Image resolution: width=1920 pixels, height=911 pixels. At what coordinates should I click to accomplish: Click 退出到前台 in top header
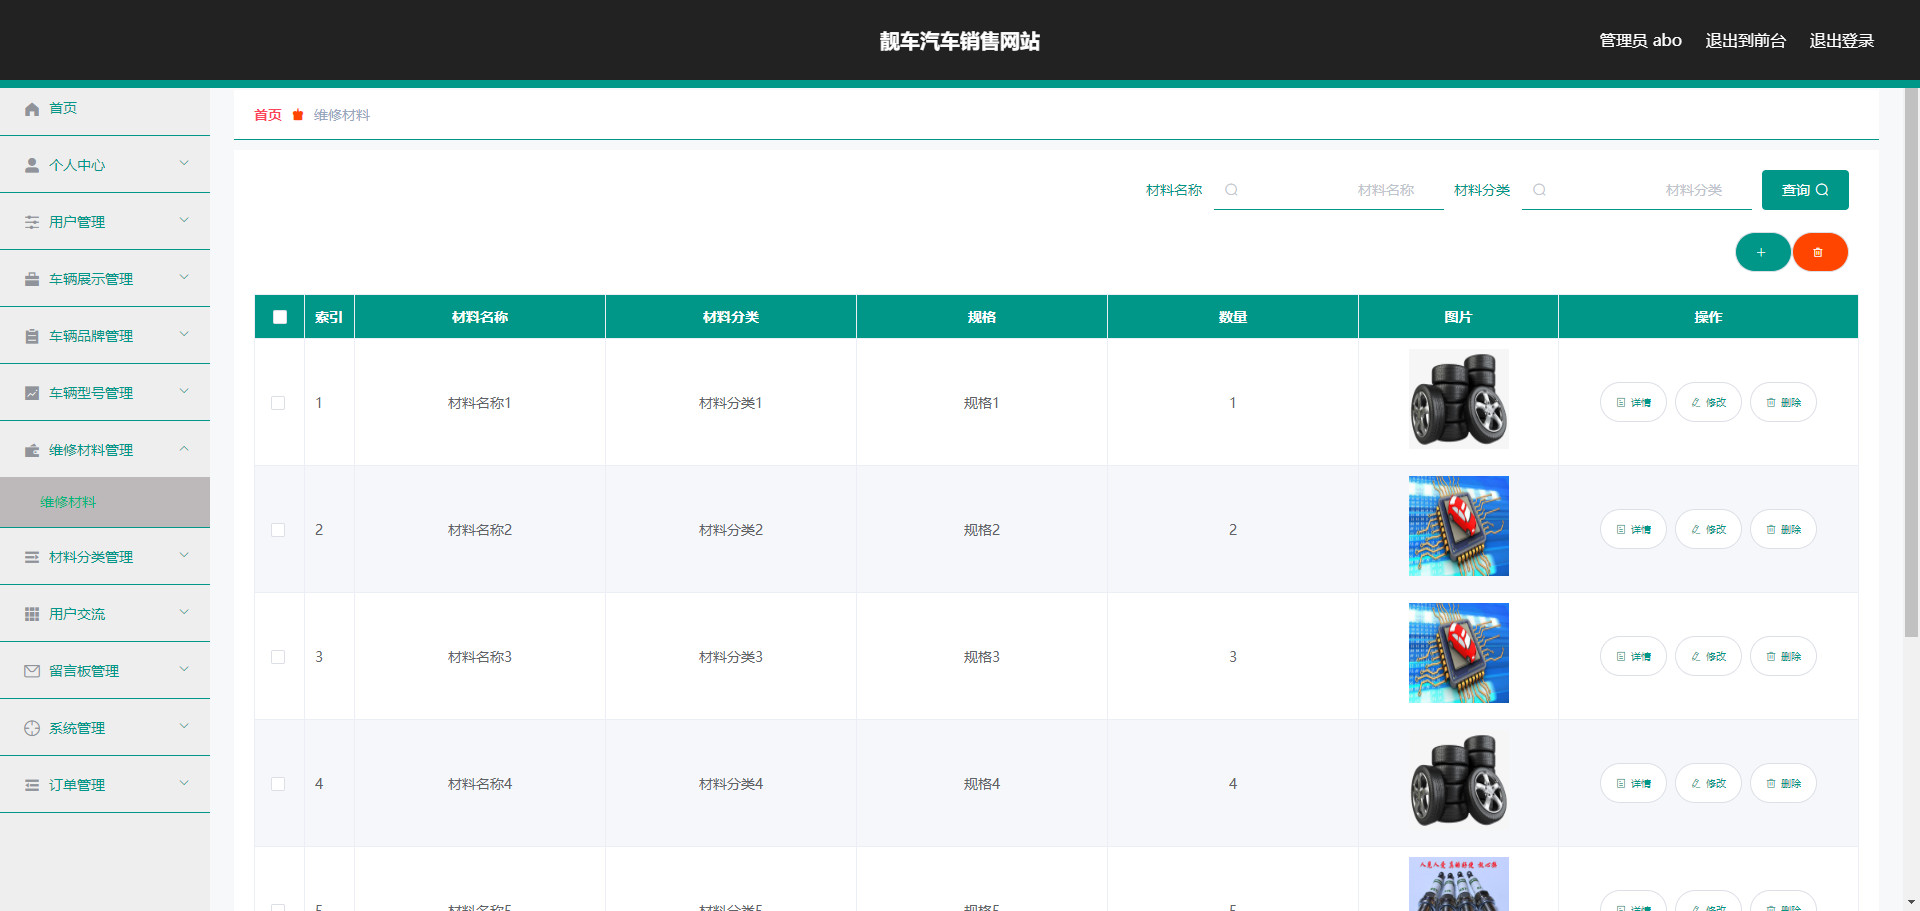(x=1745, y=41)
